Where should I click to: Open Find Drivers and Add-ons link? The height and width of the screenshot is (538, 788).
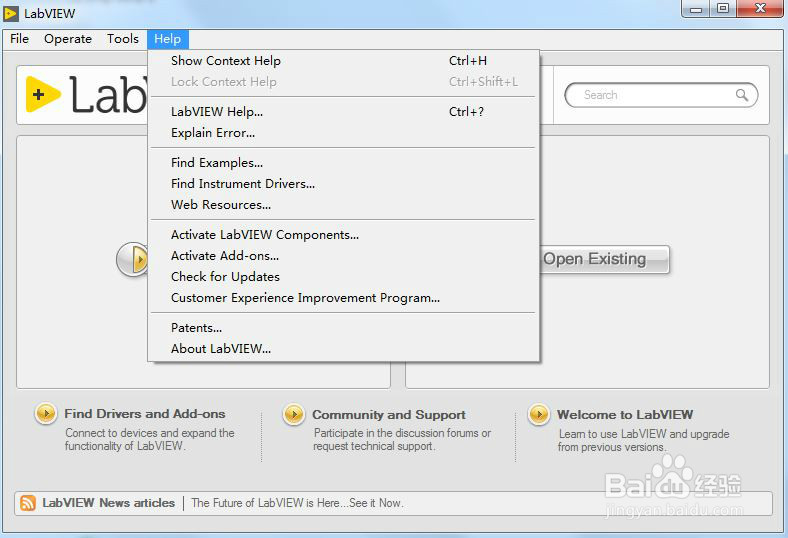click(x=145, y=414)
